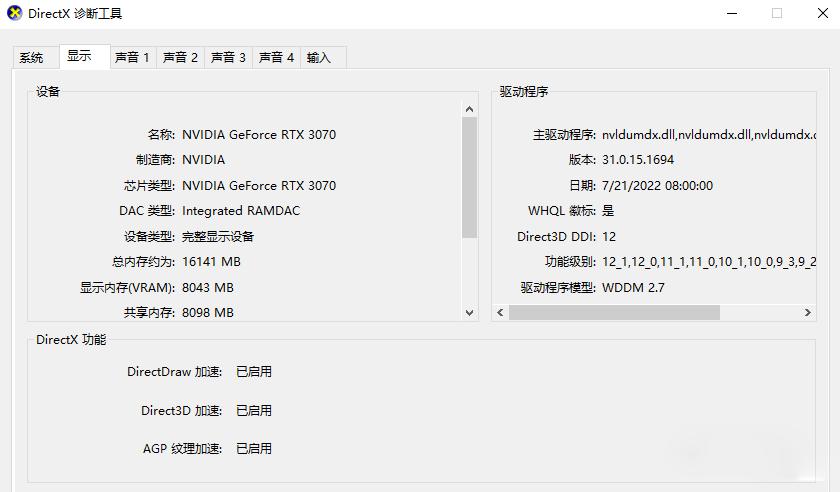Click the up arrow in the 设备 panel scrollbar
Viewport: 840px width, 492px height.
470,108
